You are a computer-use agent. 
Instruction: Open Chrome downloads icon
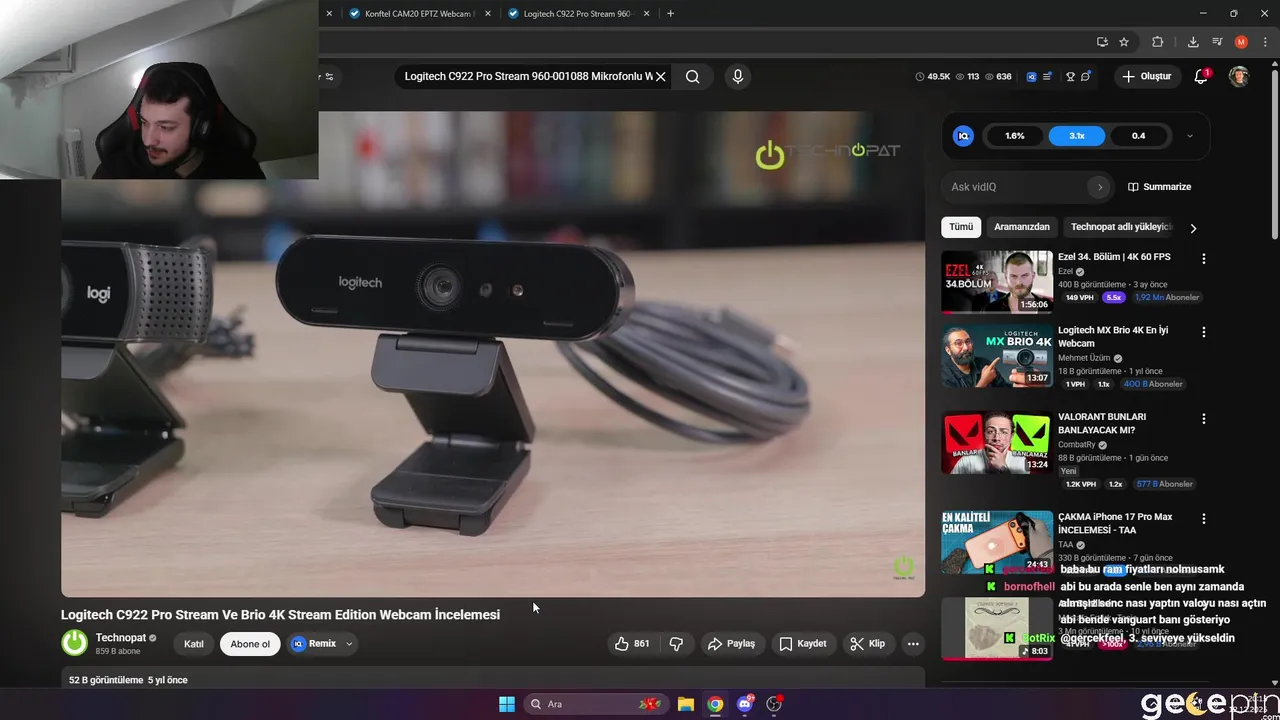point(1193,42)
